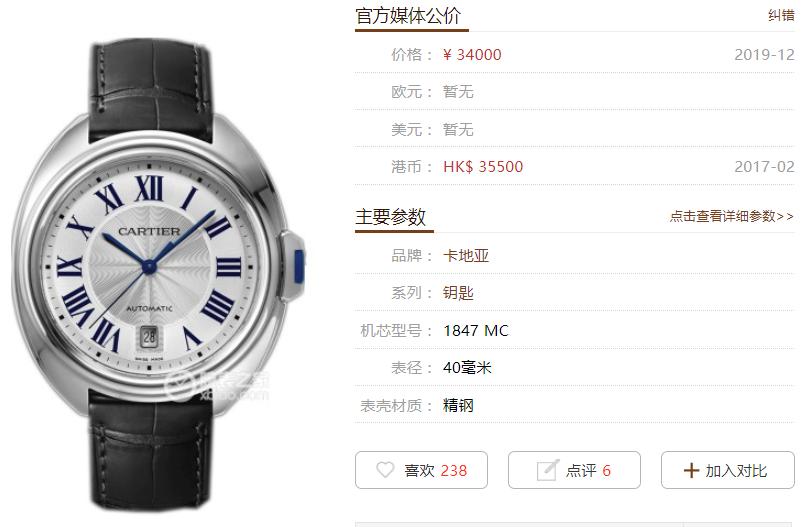
Task: Open the series link 钥匙
Action: [458, 293]
